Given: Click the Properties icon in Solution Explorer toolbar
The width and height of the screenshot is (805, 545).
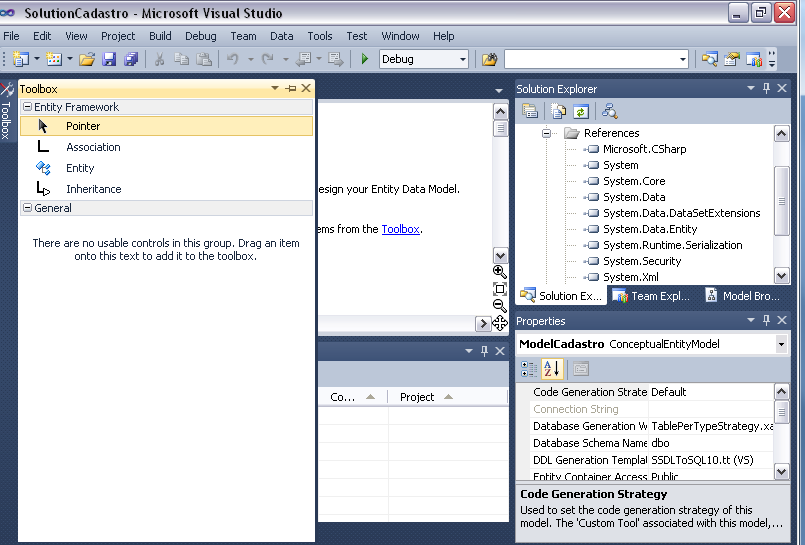Looking at the screenshot, I should coord(530,111).
